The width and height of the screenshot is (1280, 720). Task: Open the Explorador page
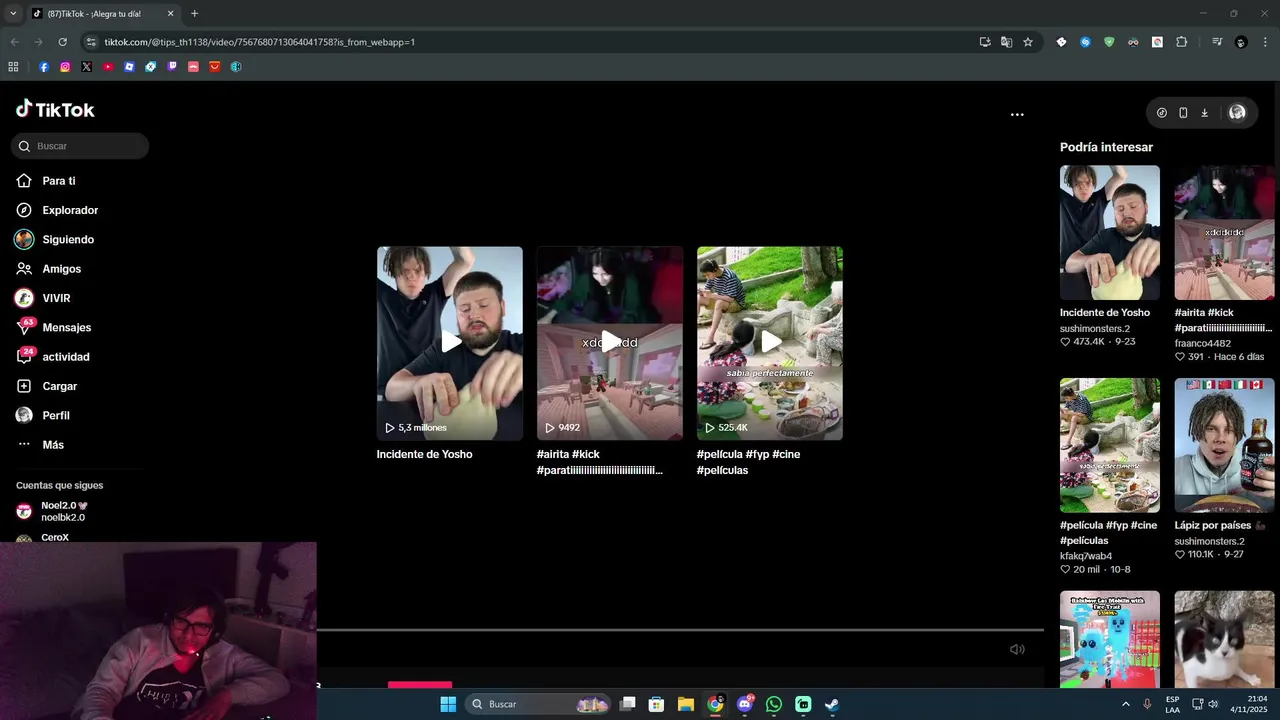(57, 210)
